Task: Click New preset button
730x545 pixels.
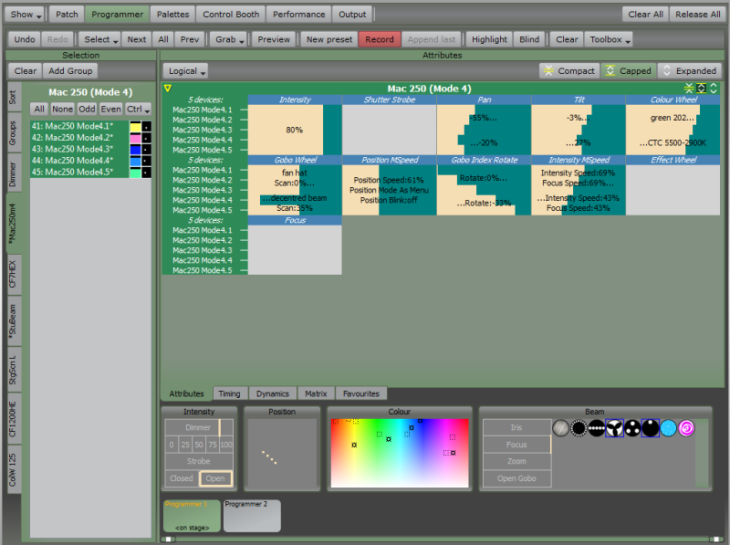Action: pos(329,40)
